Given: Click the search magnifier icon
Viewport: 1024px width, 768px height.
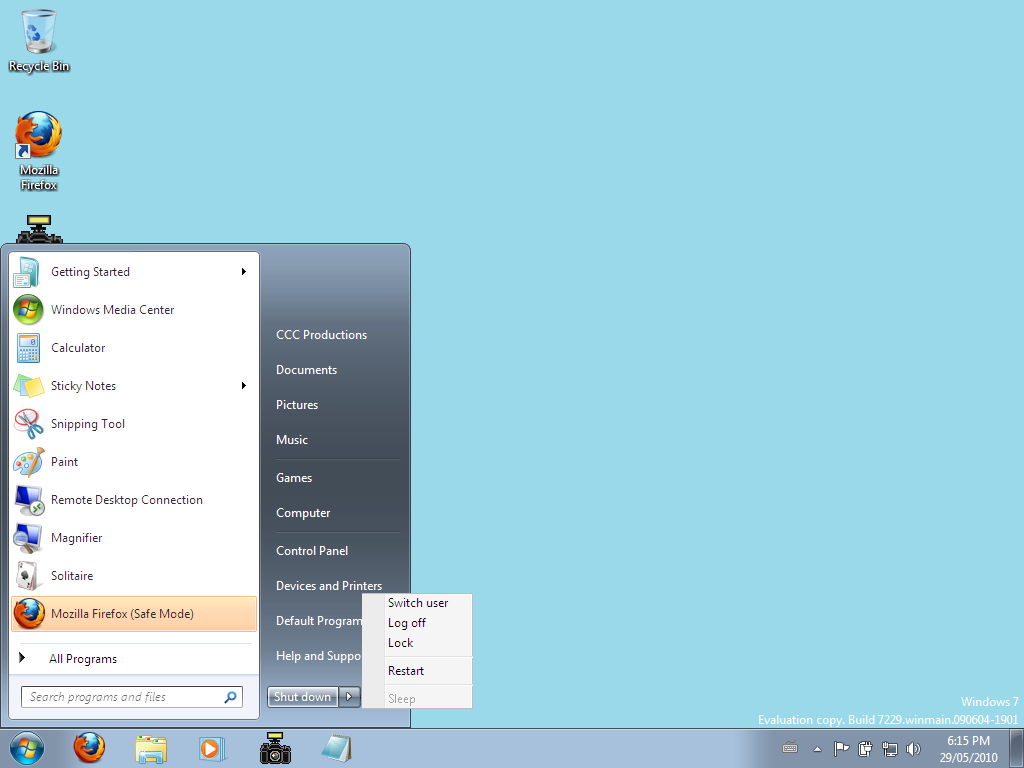Looking at the screenshot, I should [x=231, y=697].
